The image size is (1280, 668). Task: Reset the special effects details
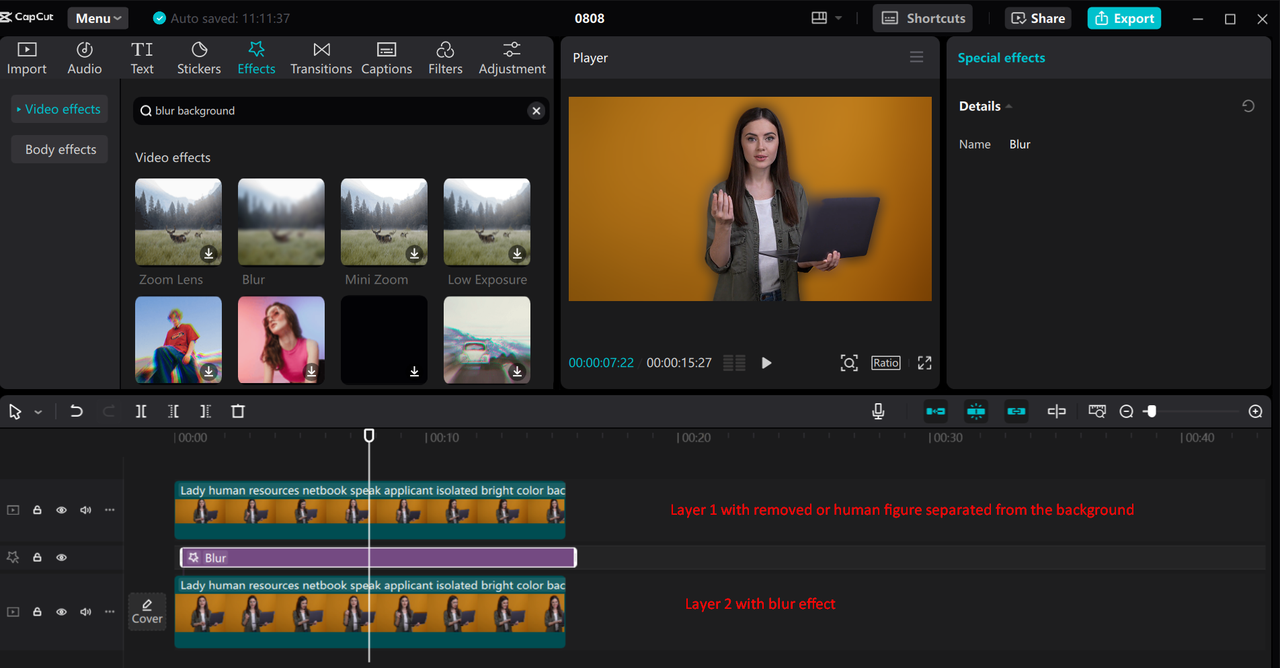pos(1248,106)
